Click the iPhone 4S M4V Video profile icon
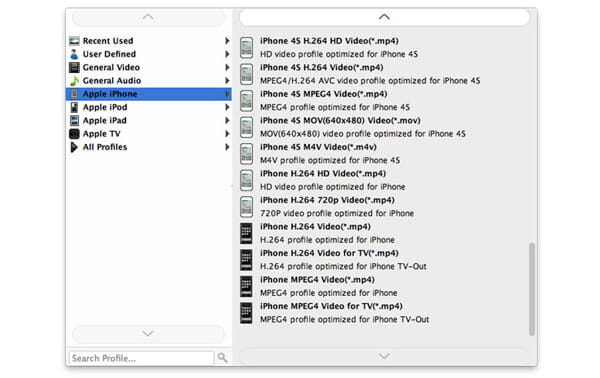 point(246,153)
